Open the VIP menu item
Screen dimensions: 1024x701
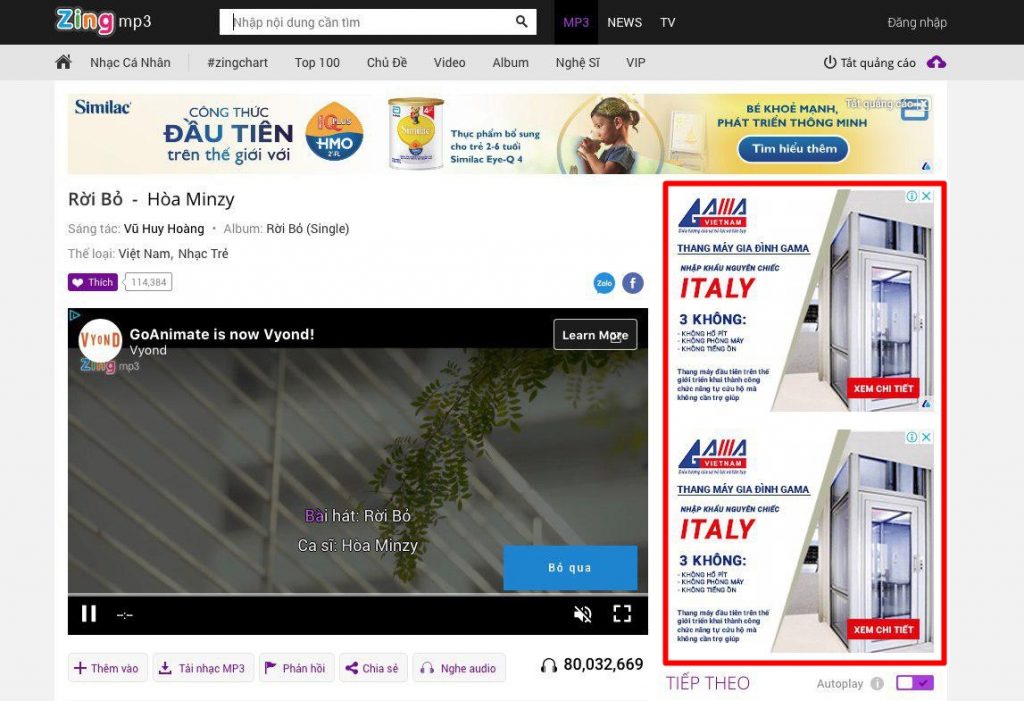(635, 63)
